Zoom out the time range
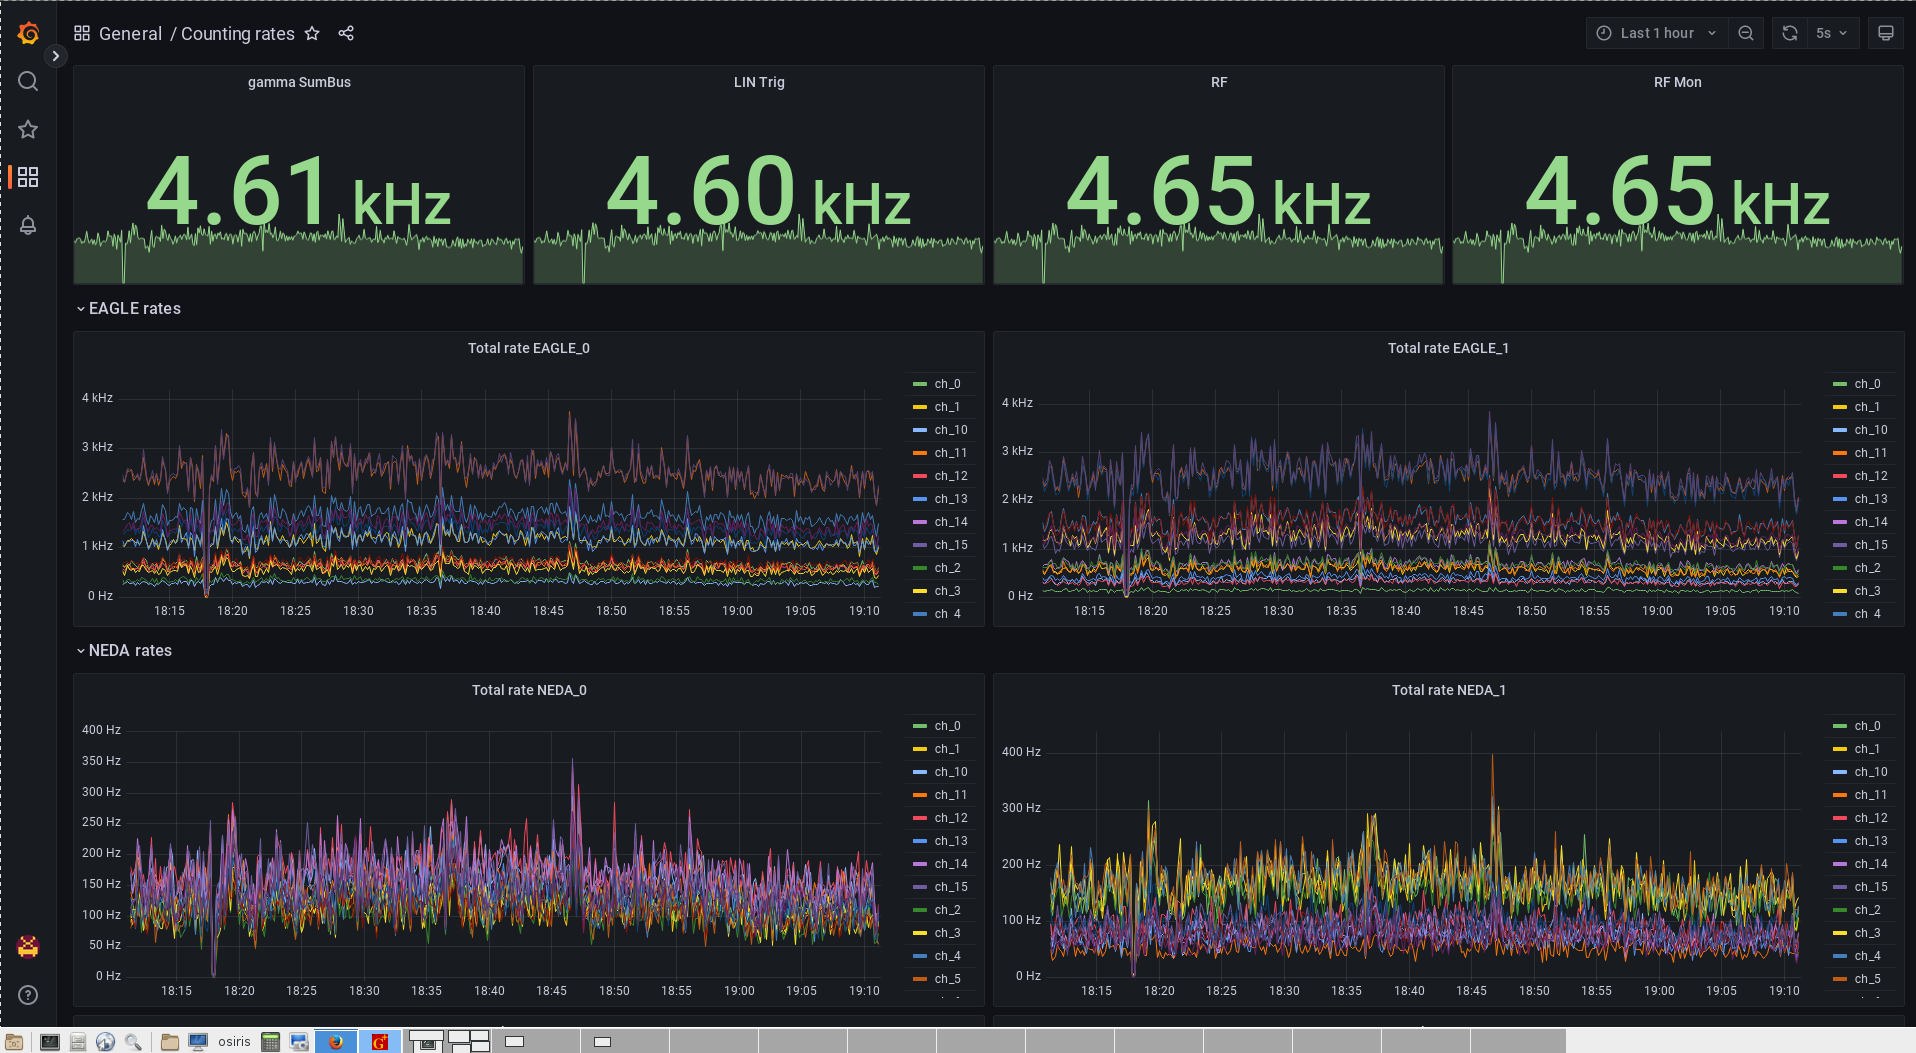The image size is (1916, 1053). [1746, 33]
